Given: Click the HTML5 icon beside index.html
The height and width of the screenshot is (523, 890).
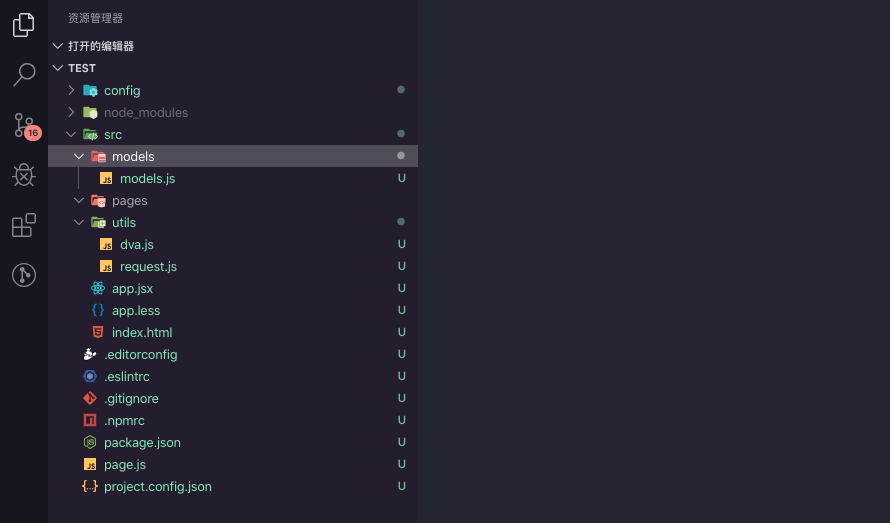Looking at the screenshot, I should pos(98,332).
